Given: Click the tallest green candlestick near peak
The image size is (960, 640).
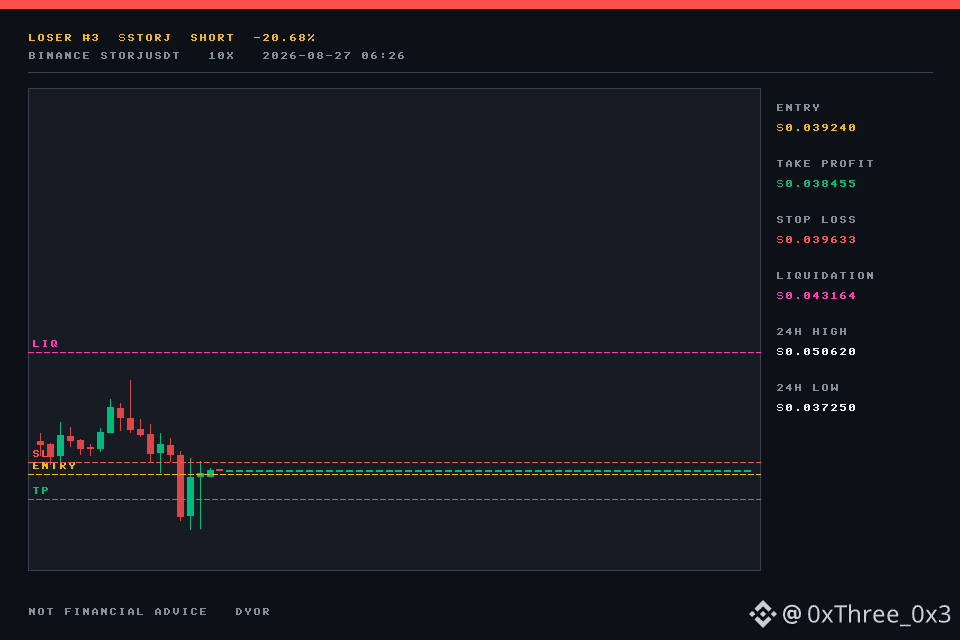Looking at the screenshot, I should [x=111, y=420].
